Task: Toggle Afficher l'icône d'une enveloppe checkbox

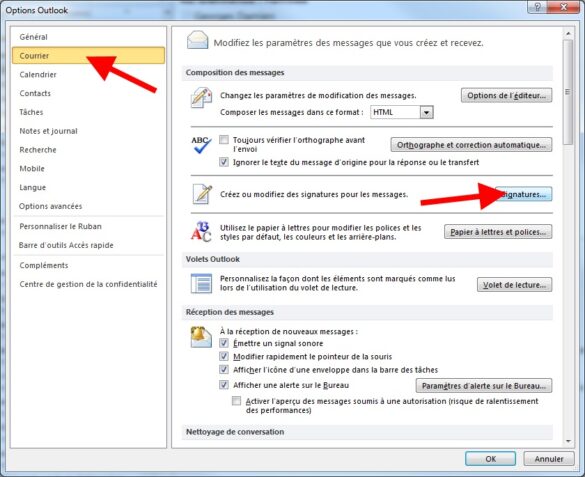Action: point(224,370)
